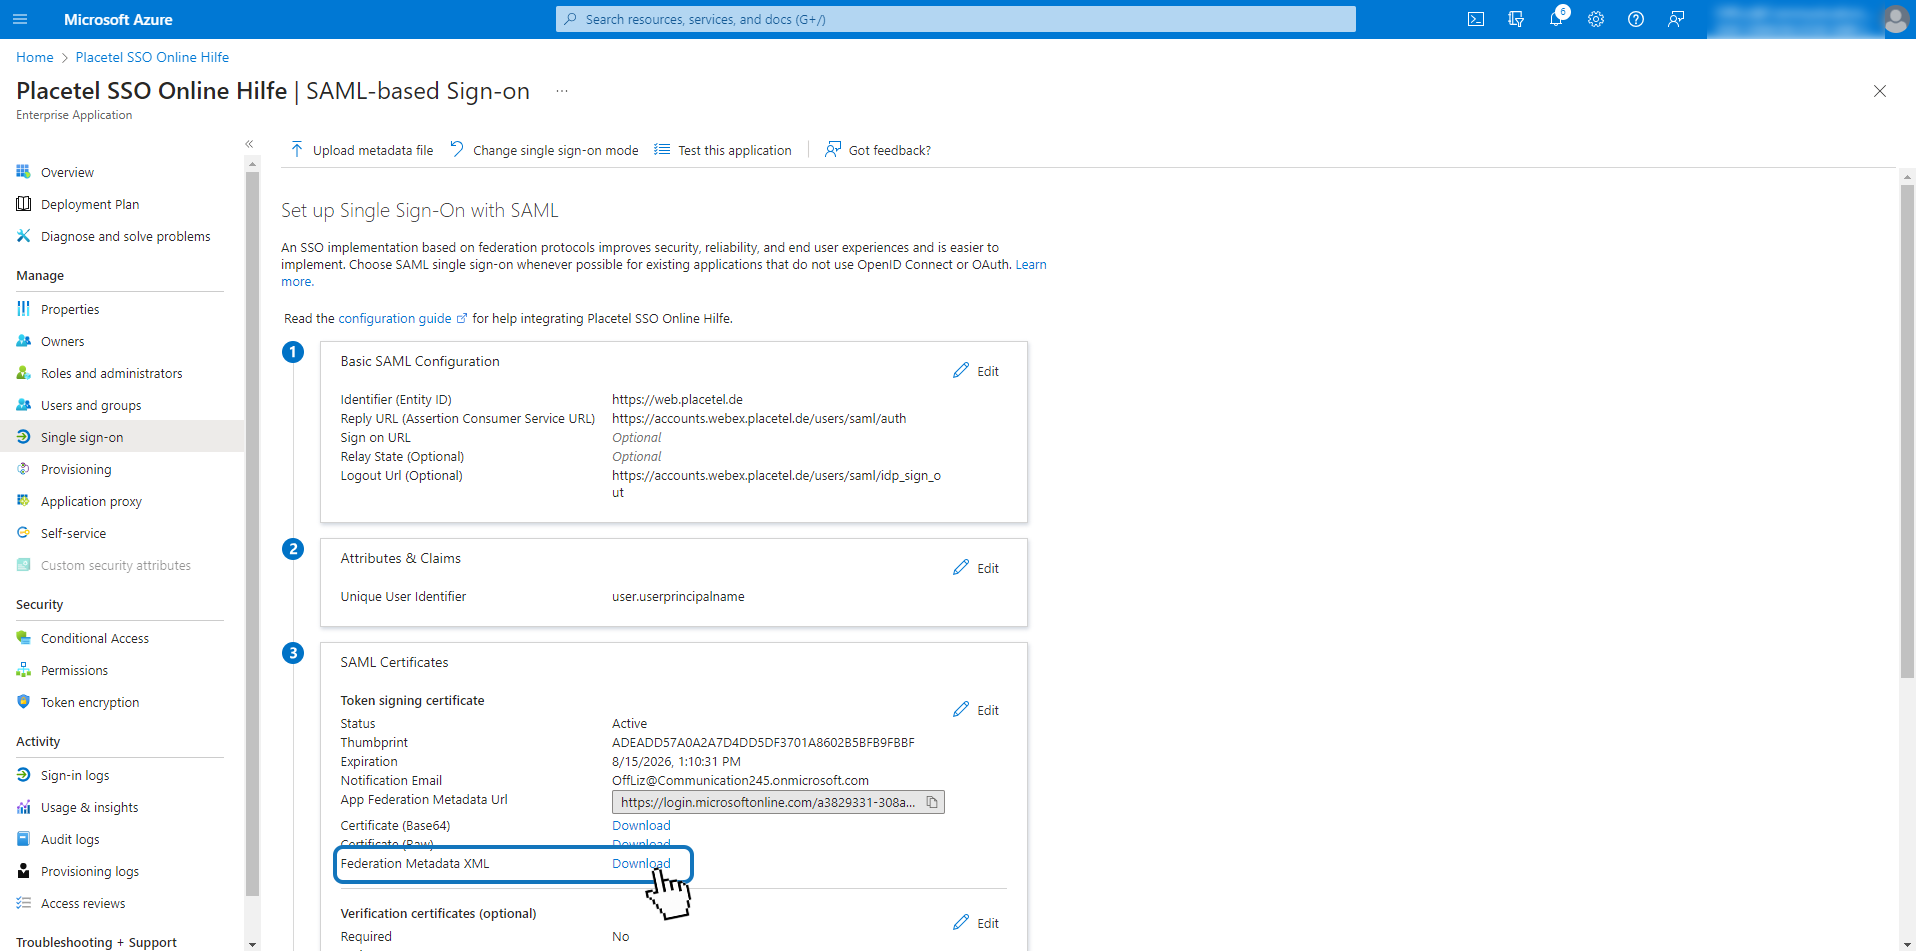
Task: Click Test this application
Action: tap(723, 150)
